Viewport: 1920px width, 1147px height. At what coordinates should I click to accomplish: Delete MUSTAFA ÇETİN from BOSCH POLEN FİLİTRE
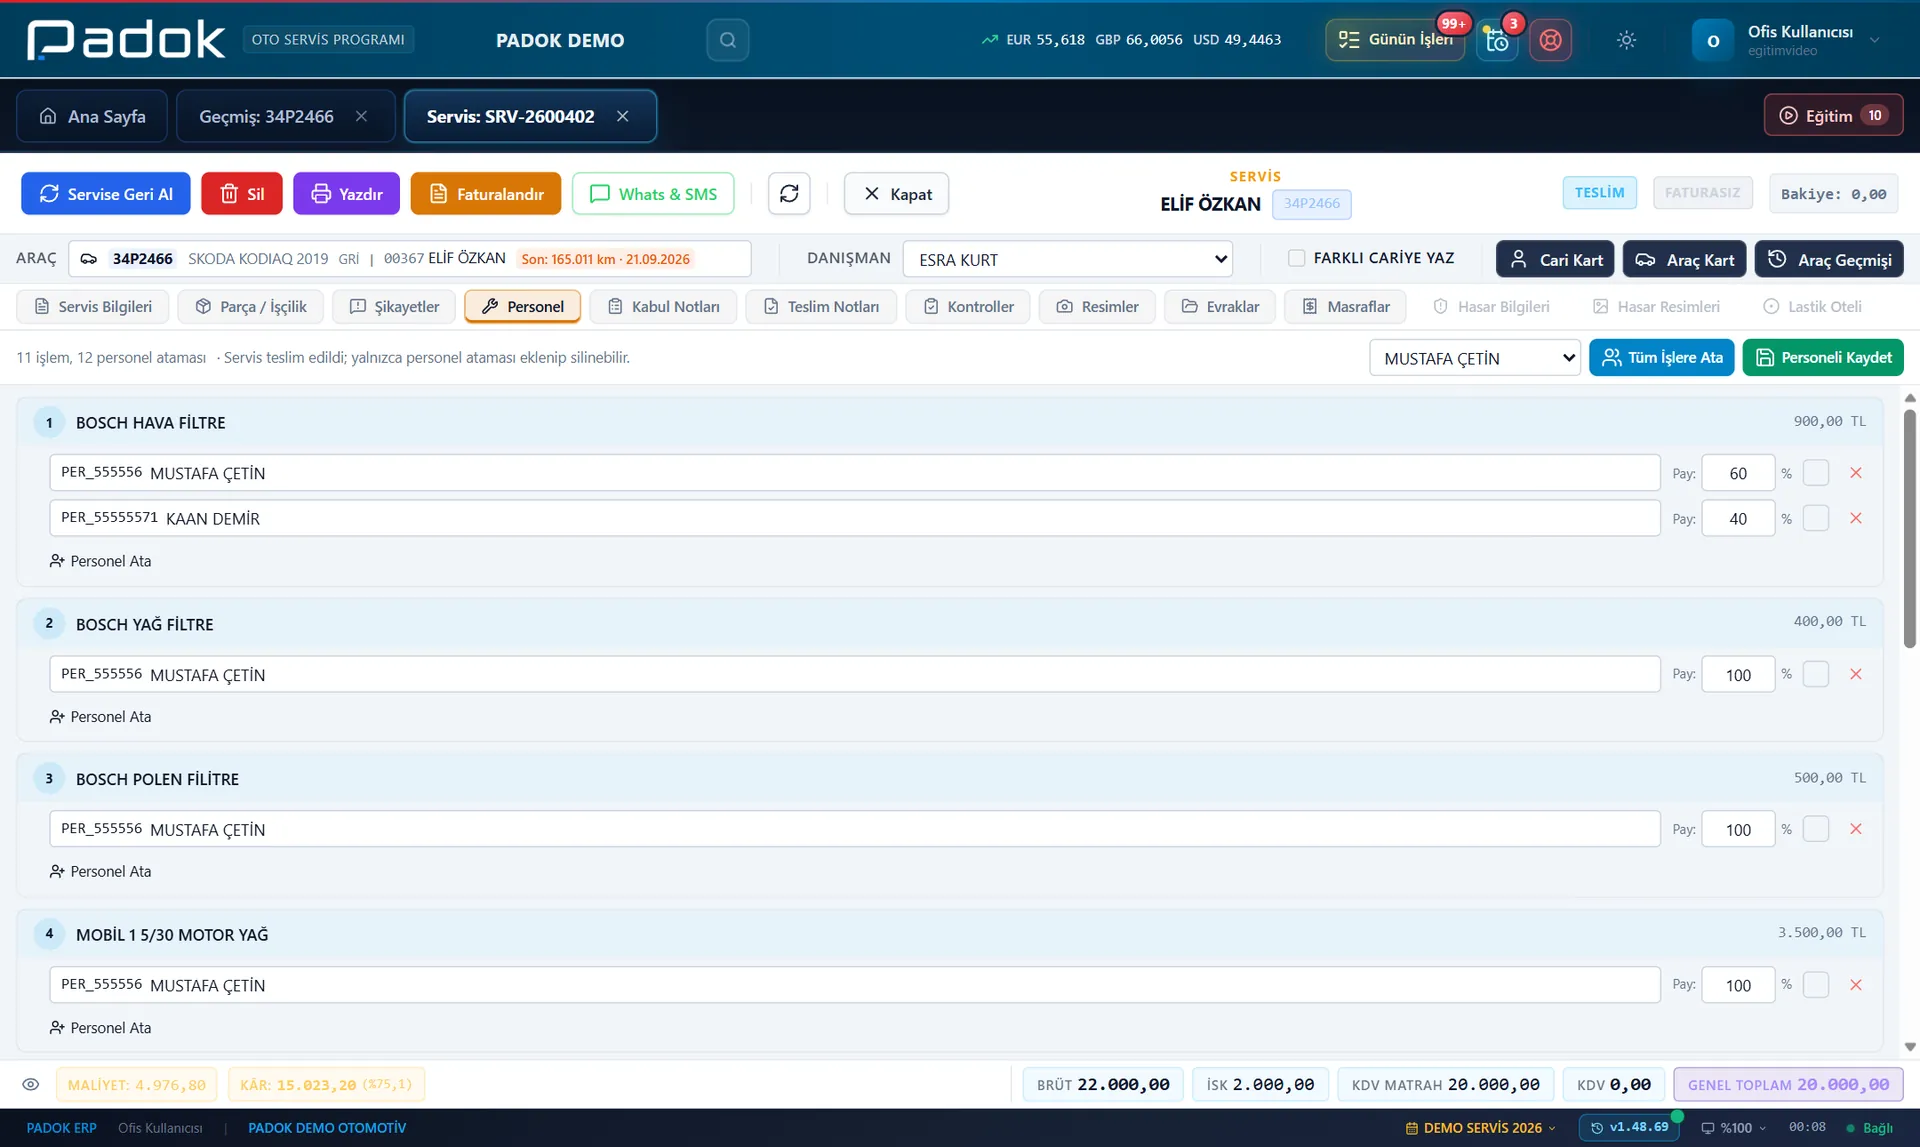[1856, 829]
